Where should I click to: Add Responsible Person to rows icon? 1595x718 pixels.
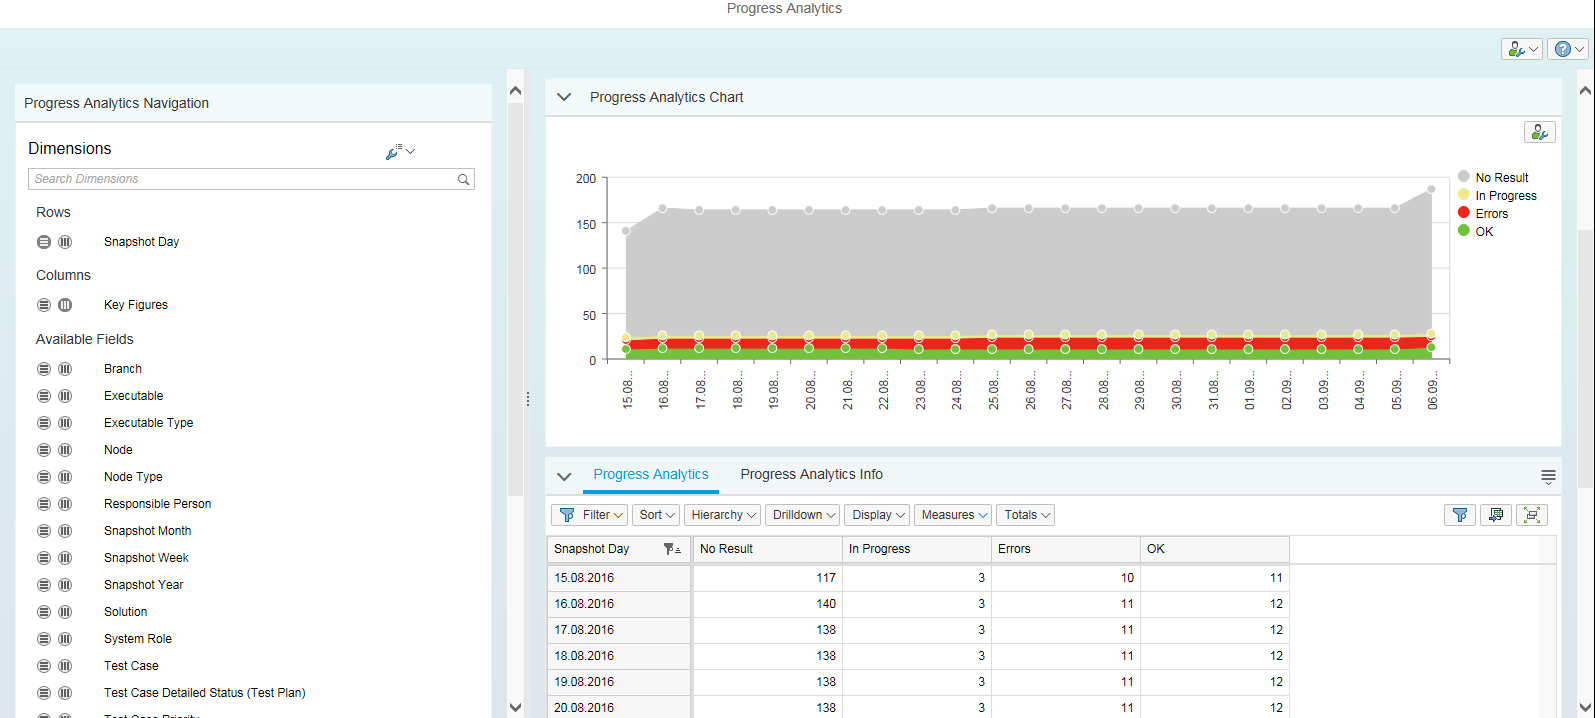[x=44, y=504]
